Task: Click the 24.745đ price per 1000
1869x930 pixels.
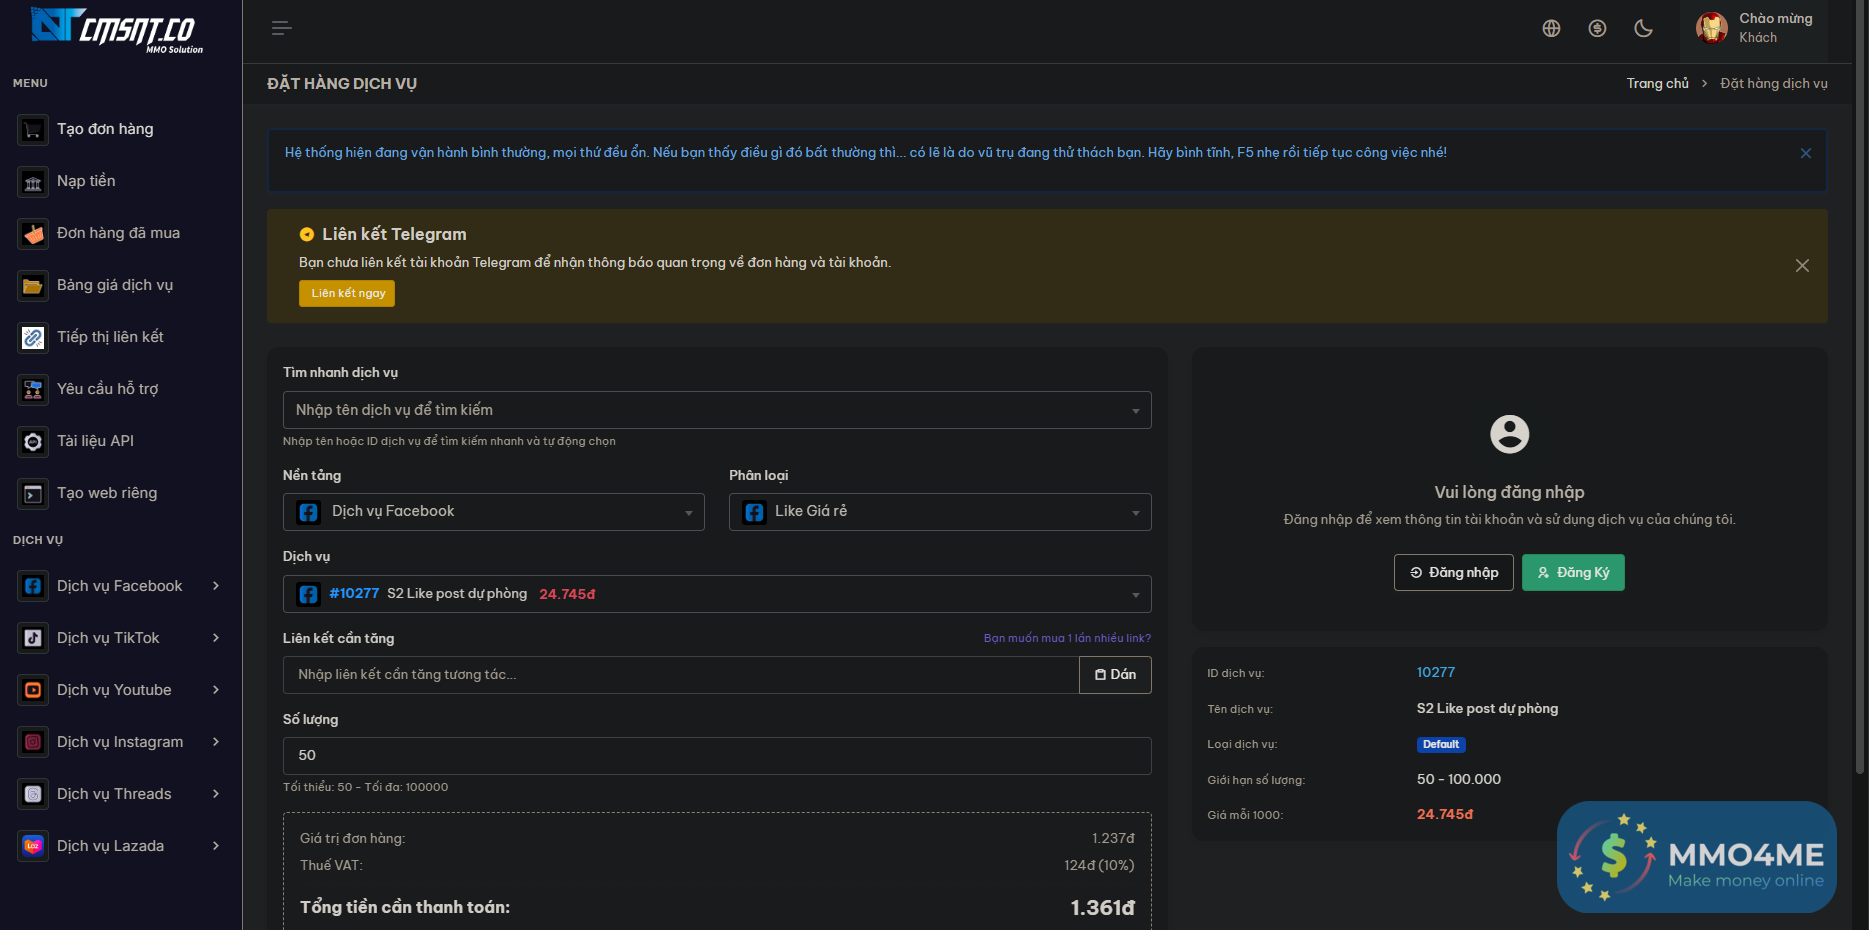Action: [1445, 815]
